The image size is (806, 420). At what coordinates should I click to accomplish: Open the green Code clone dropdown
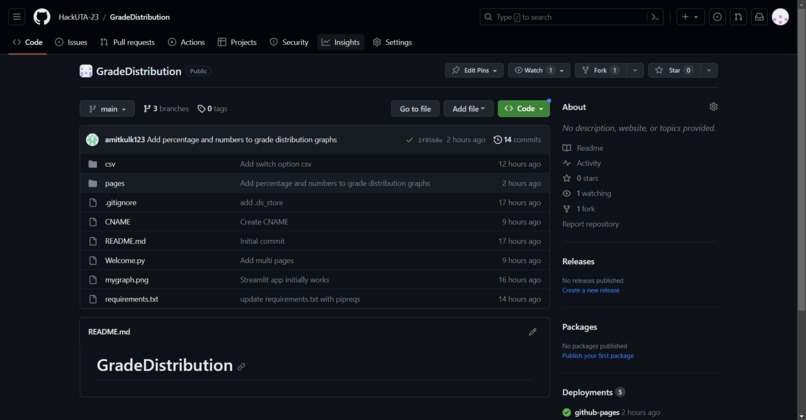click(524, 108)
